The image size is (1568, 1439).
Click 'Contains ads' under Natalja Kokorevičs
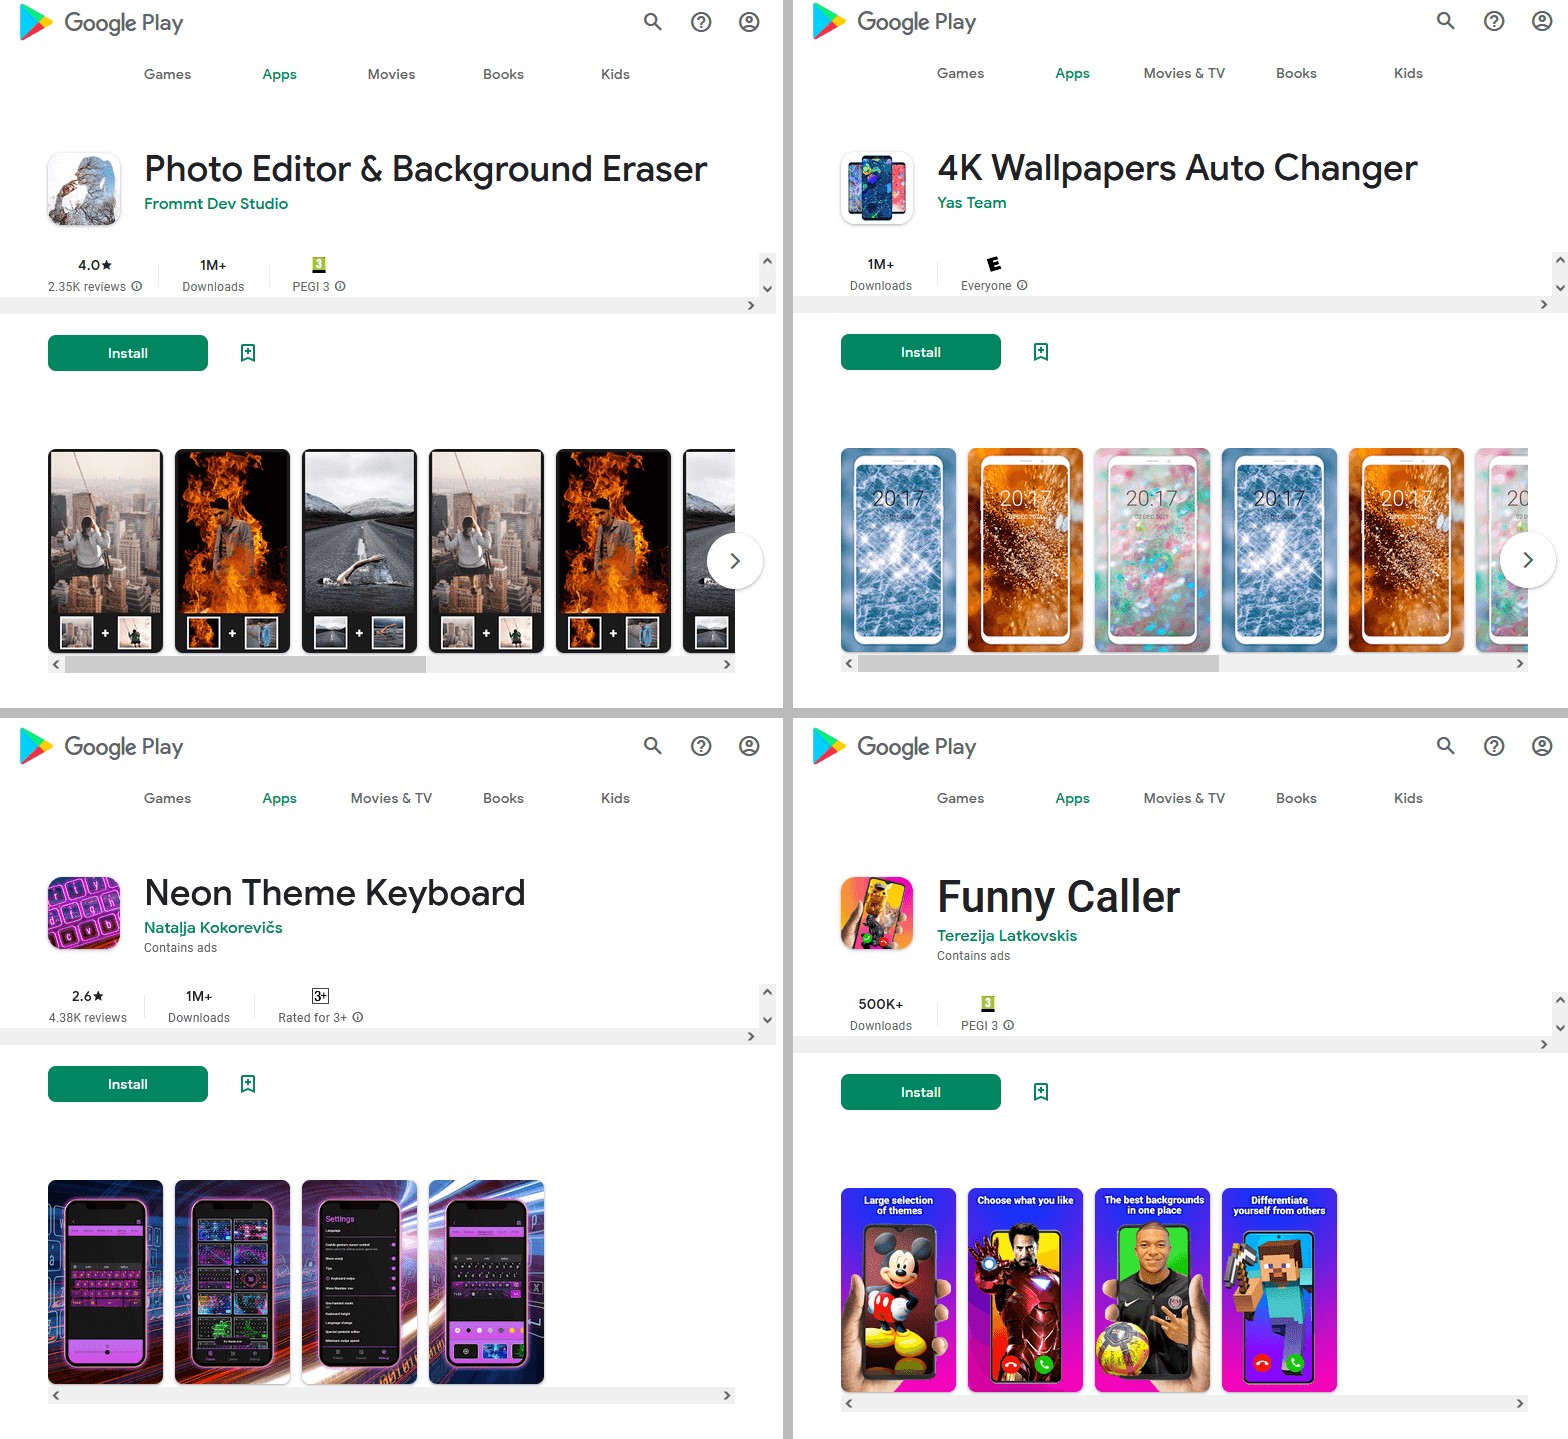pos(180,948)
